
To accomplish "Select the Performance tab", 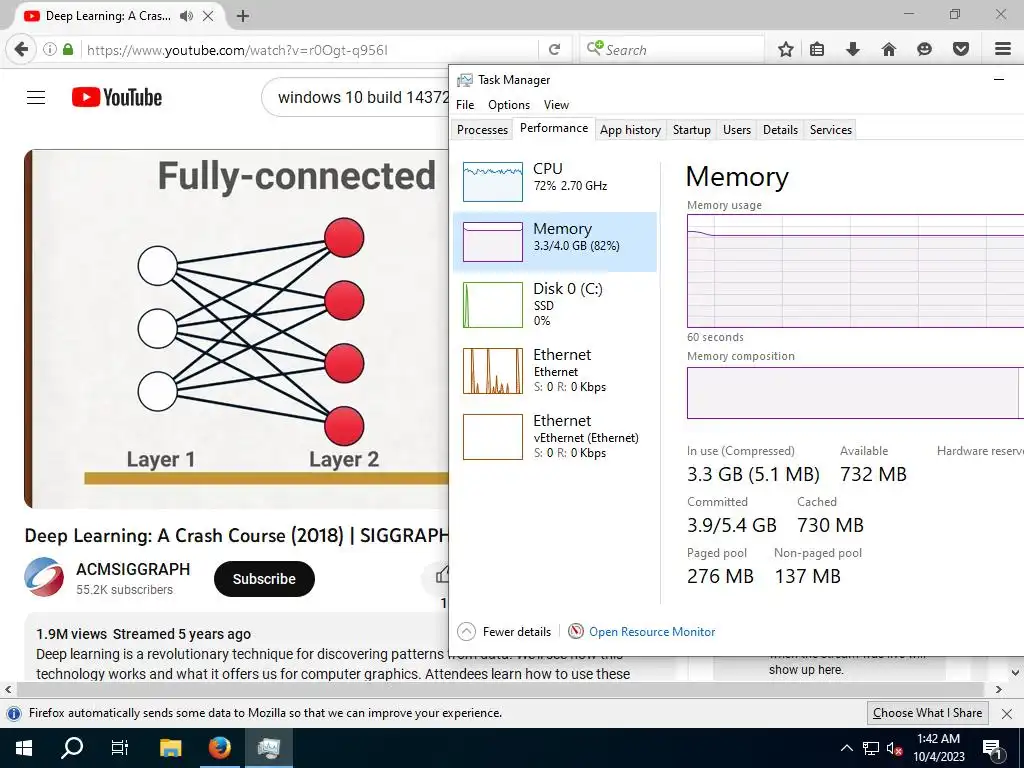I will pos(554,128).
